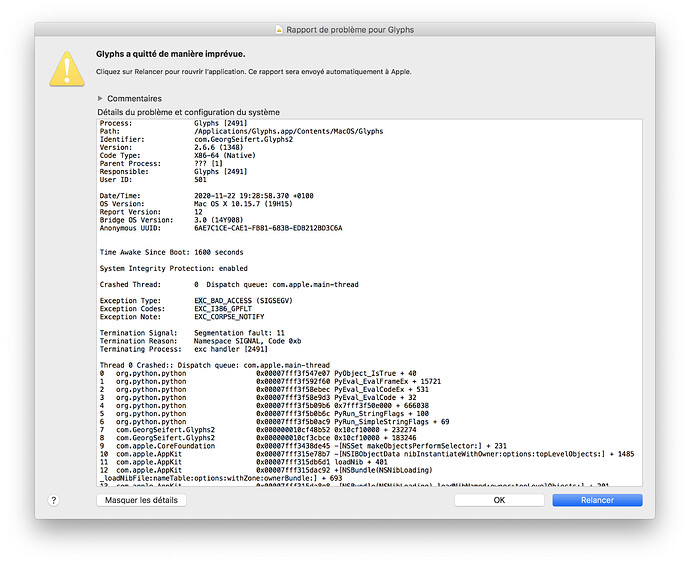
Task: Click 'Segmentation fault: 11' termination signal
Action: [239, 333]
